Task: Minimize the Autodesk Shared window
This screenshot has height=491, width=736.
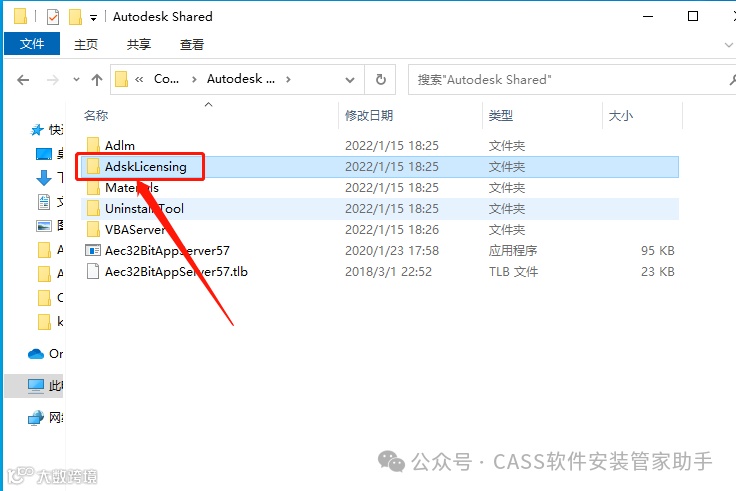Action: pos(648,16)
